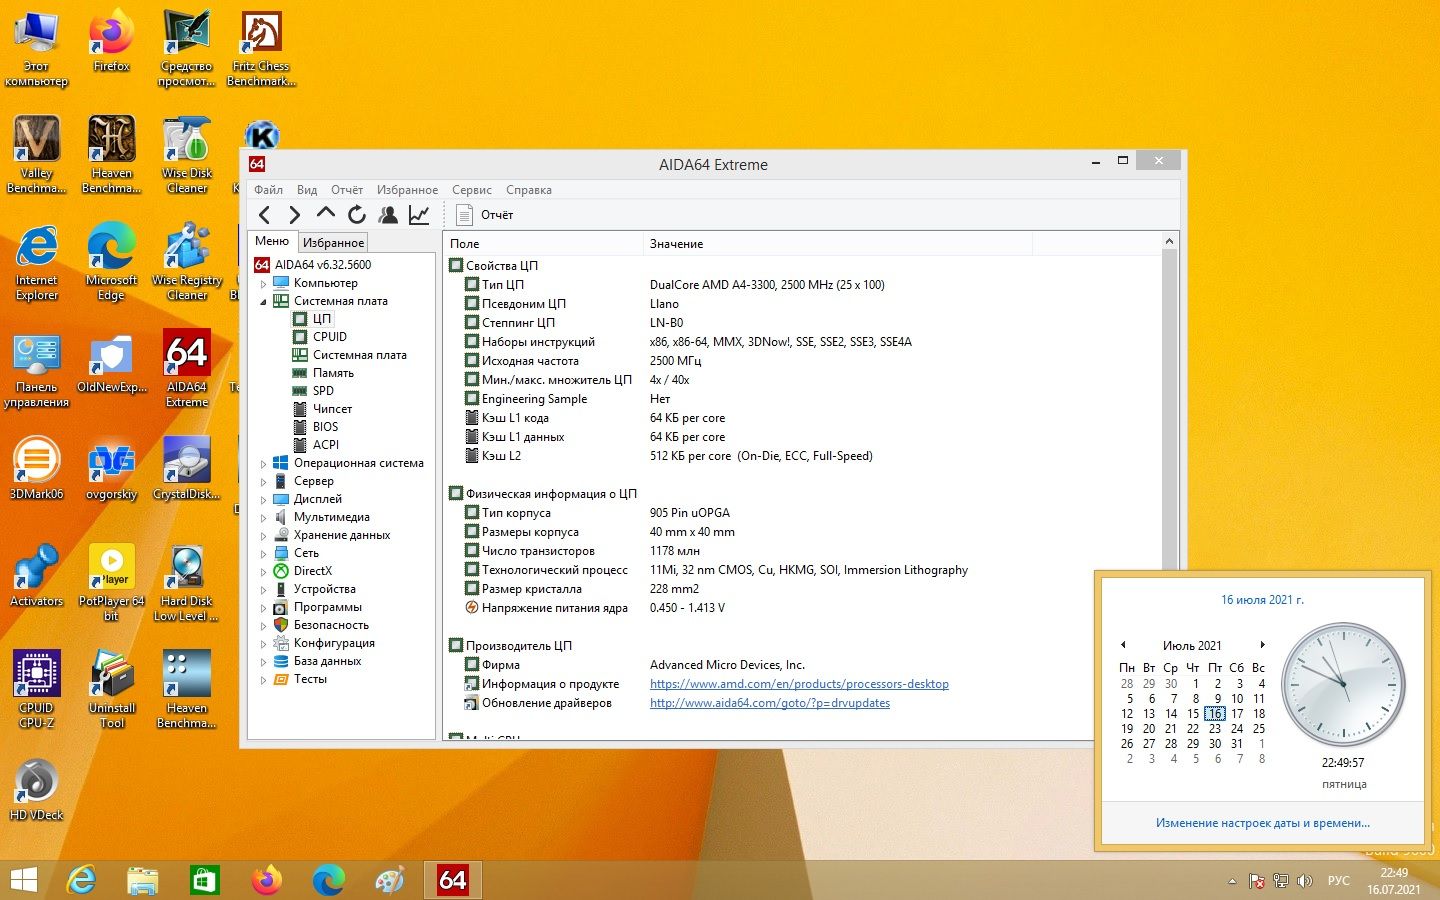Expand the Компьютер tree node
The image size is (1440, 900).
[264, 284]
